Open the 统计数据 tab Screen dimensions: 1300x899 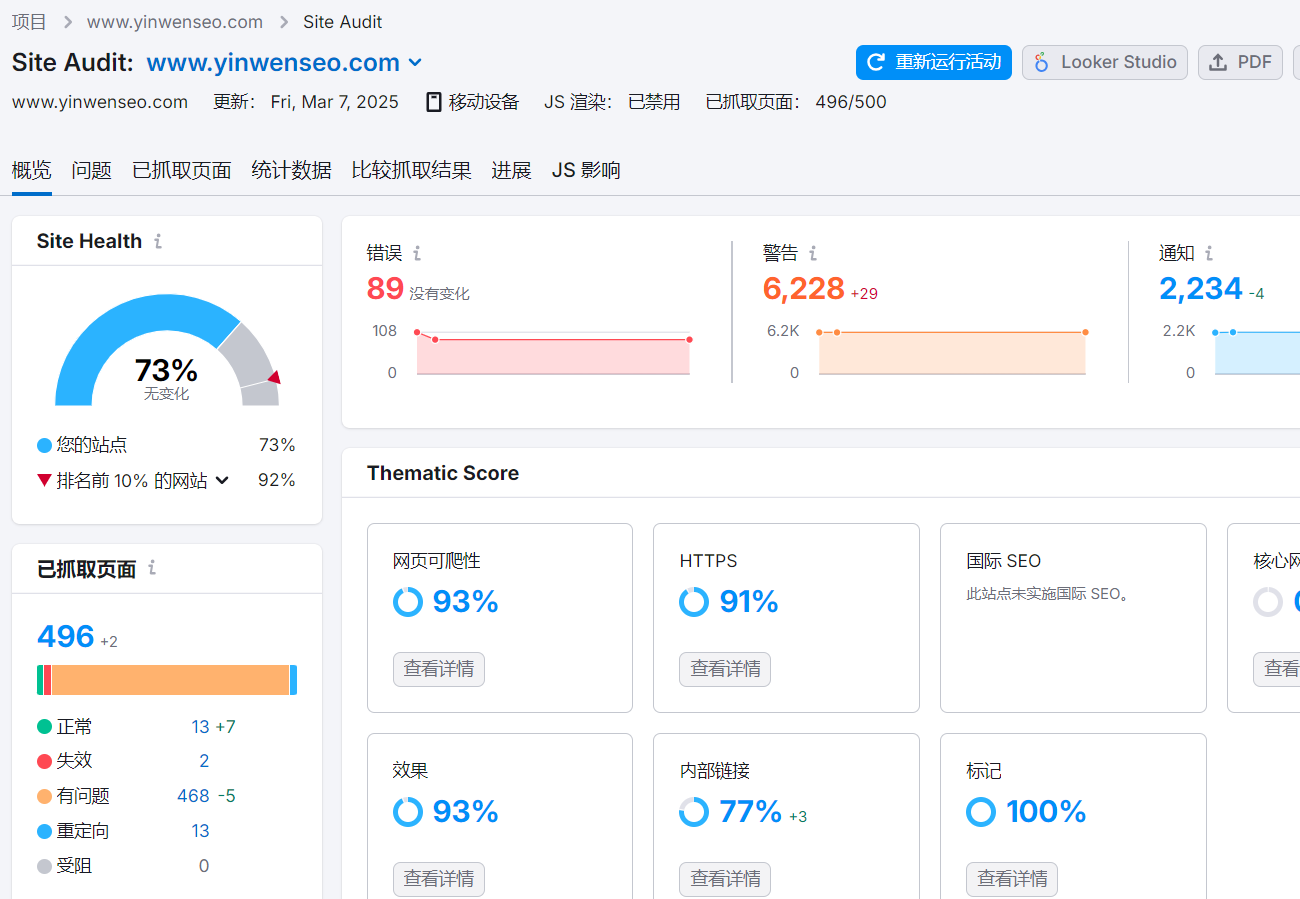click(x=291, y=170)
